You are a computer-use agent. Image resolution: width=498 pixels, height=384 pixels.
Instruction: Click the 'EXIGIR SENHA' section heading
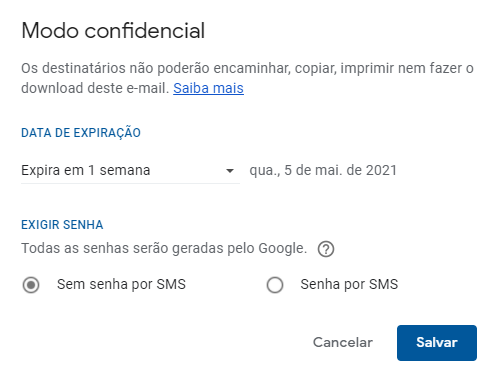pyautogui.click(x=62, y=225)
